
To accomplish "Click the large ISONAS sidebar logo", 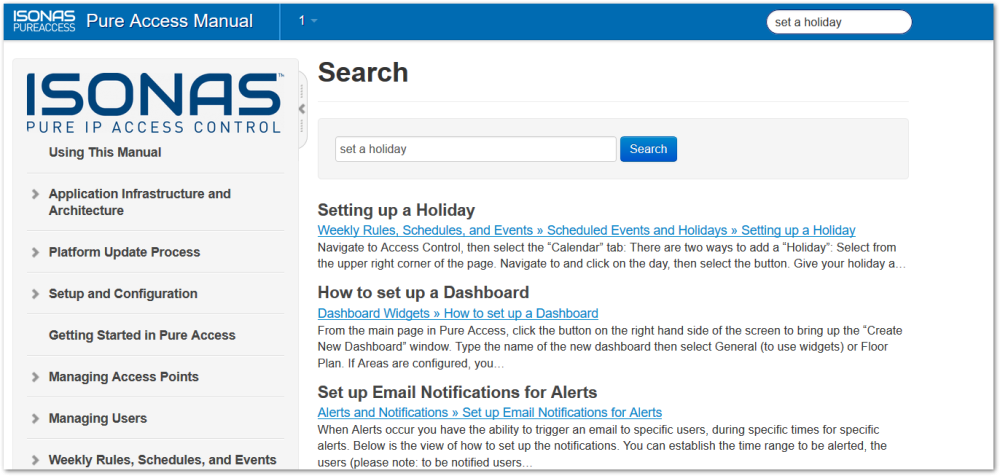I will pos(155,103).
